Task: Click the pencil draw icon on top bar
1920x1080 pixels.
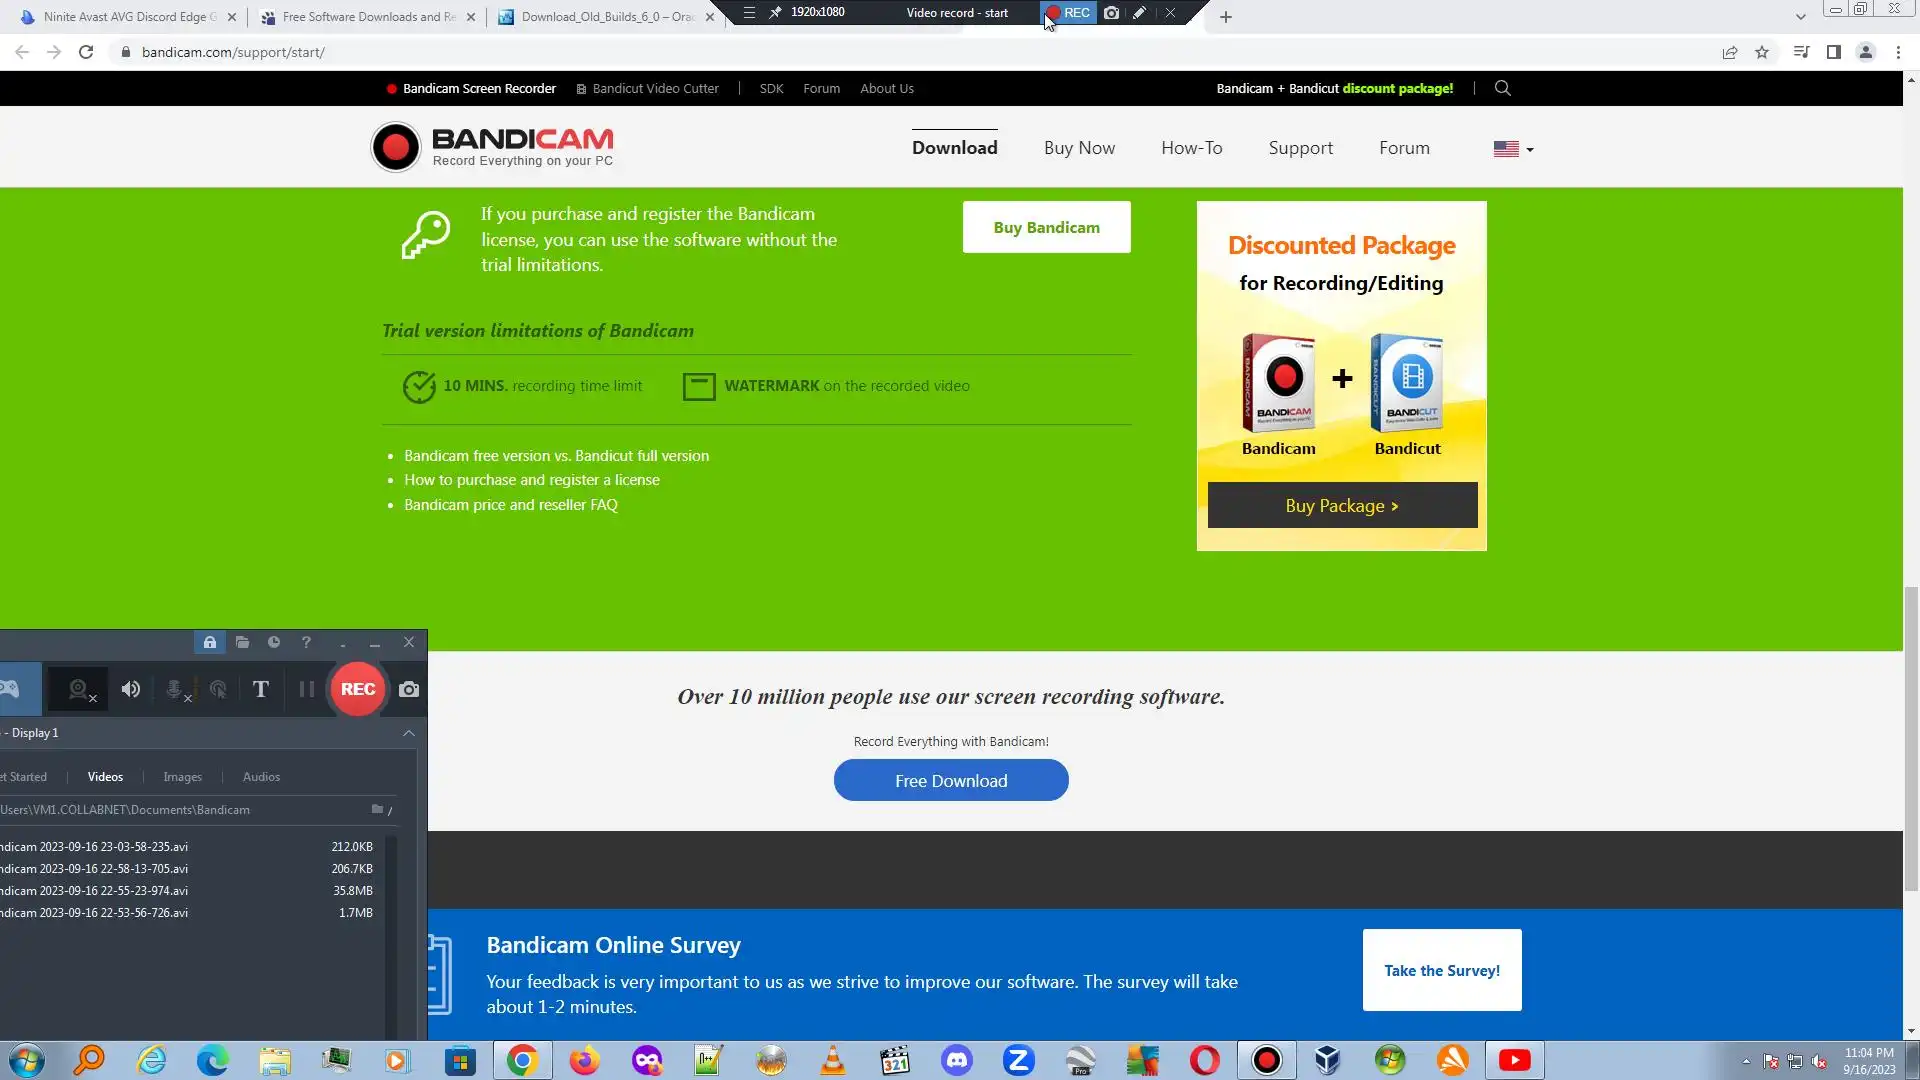Action: [x=1139, y=13]
